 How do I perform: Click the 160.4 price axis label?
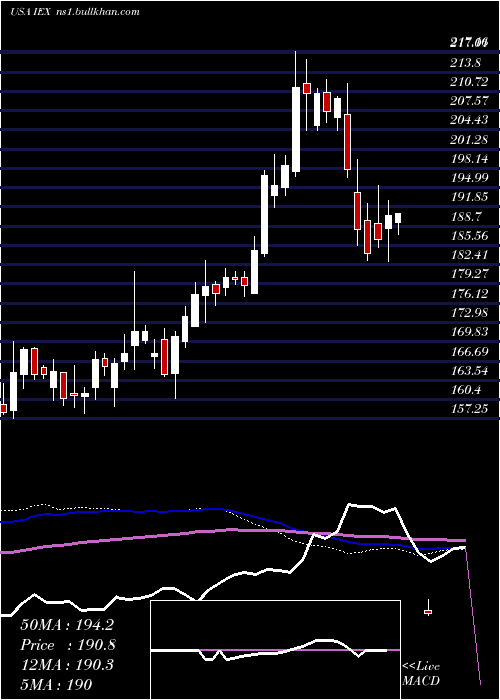465,390
